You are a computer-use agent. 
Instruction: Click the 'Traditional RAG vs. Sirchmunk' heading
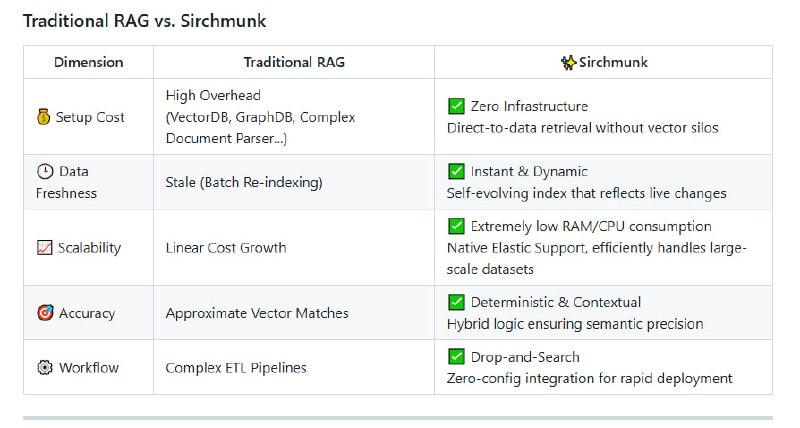pos(144,20)
